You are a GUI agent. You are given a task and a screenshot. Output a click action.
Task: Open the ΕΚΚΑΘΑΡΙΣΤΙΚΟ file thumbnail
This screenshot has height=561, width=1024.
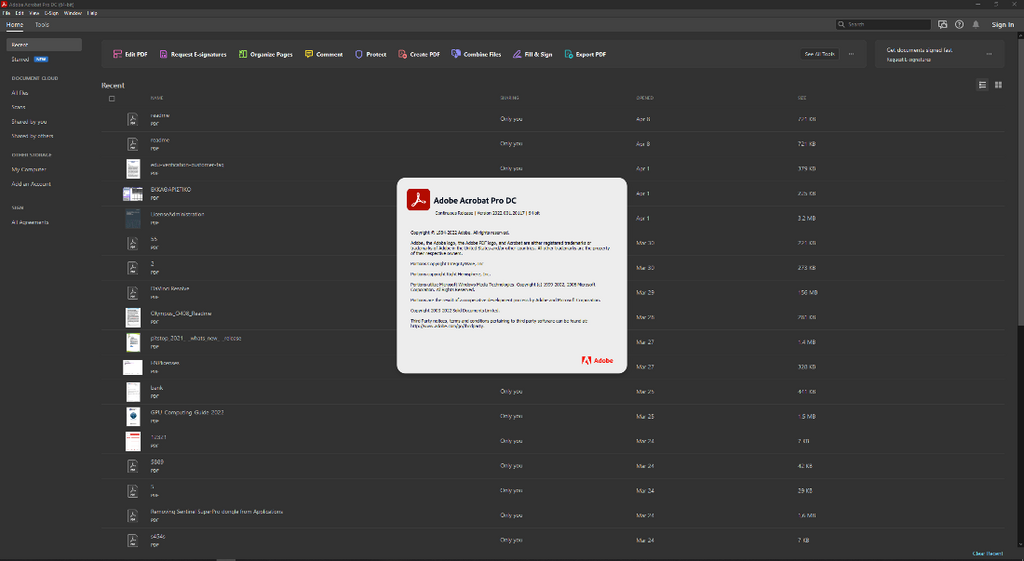133,193
